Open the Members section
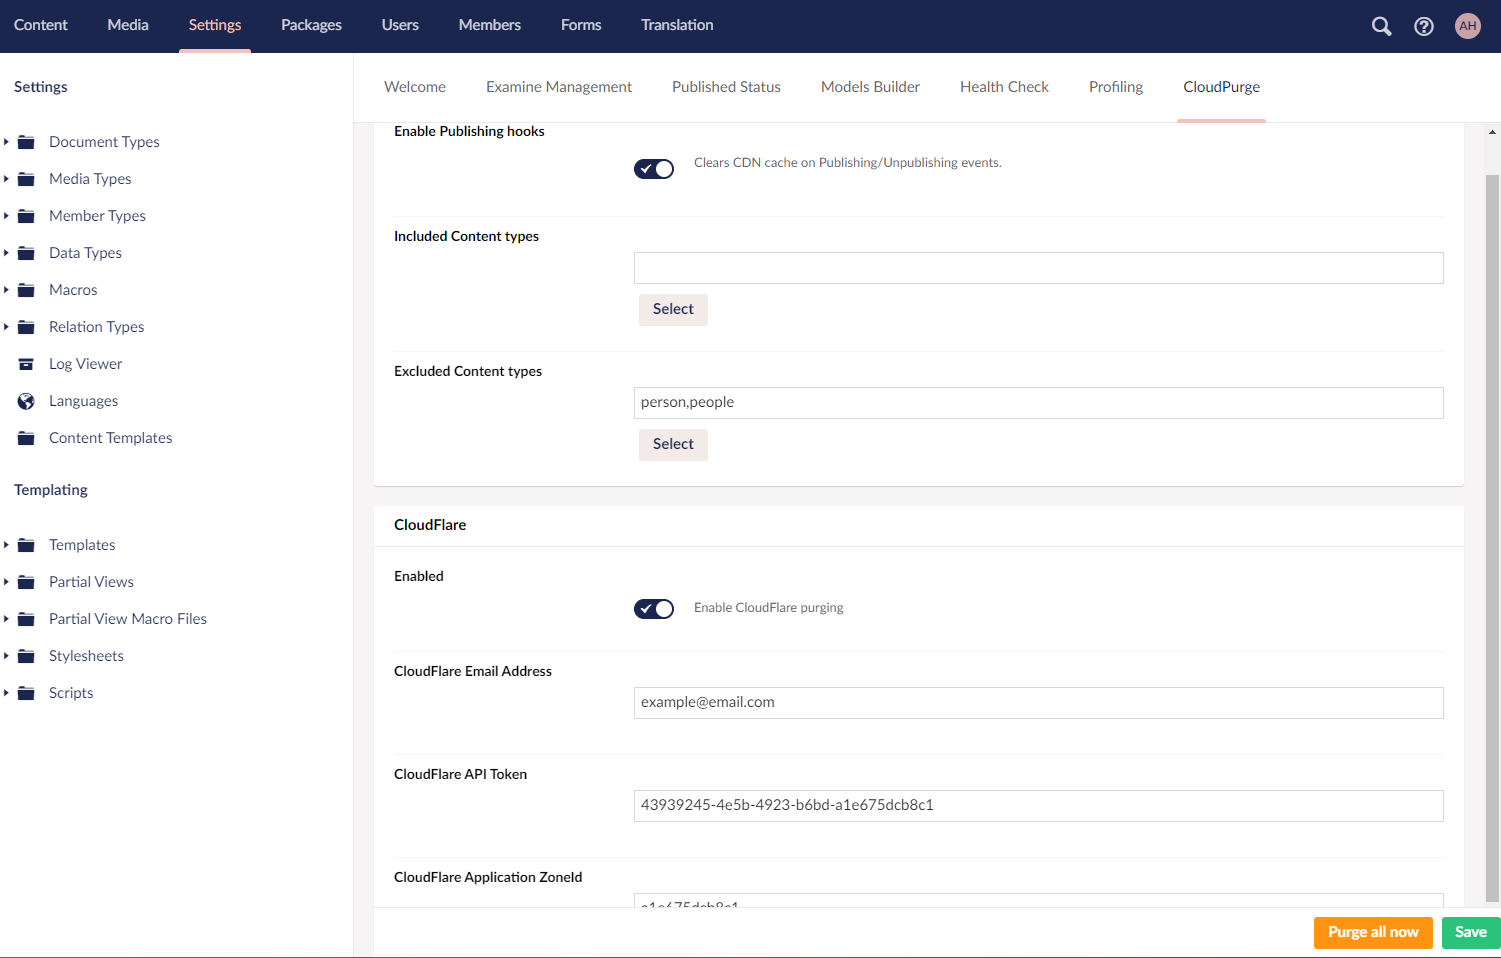Image resolution: width=1501 pixels, height=958 pixels. 490,25
